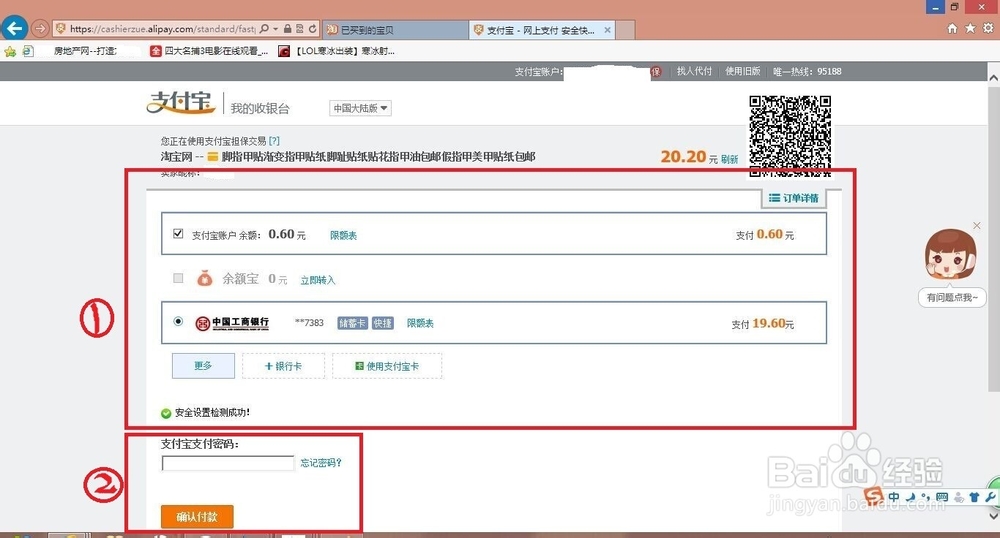Click the ICBC bank logo
The image size is (1000, 538).
(x=232, y=323)
